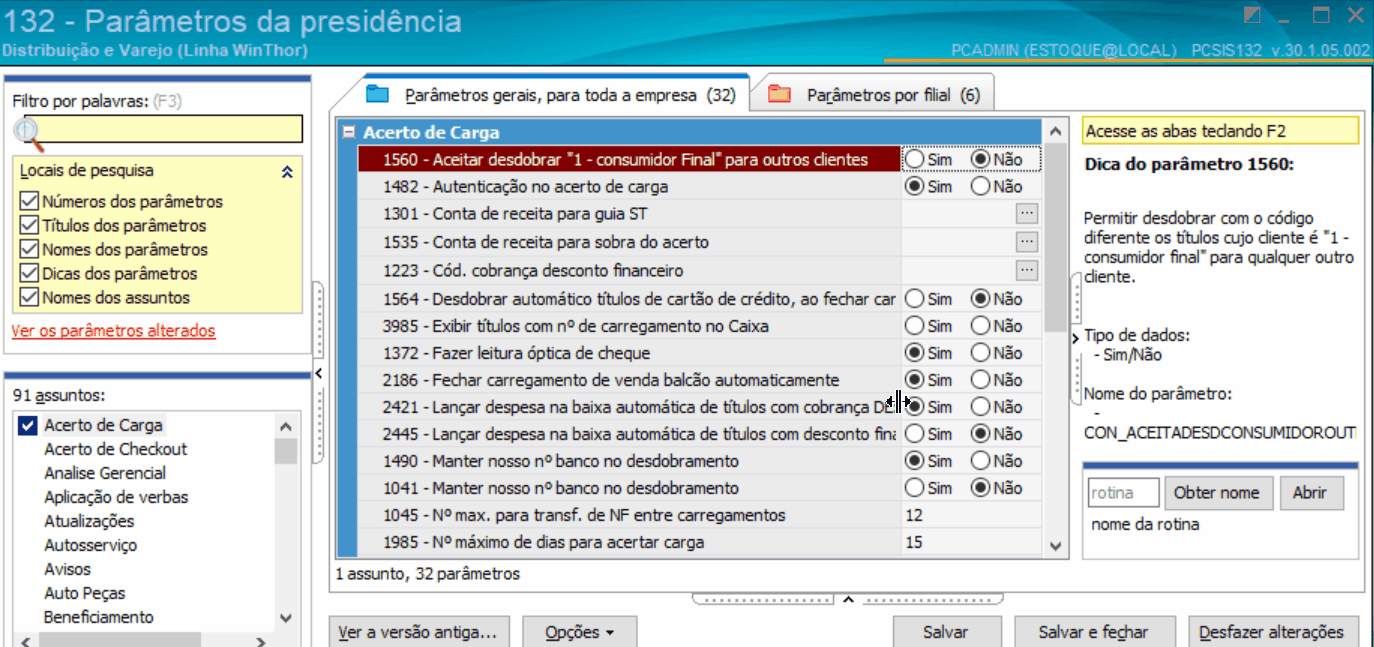Viewport: 1374px width, 647px height.
Task: Click Ver os parâmetros alterados link
Action: tap(113, 331)
